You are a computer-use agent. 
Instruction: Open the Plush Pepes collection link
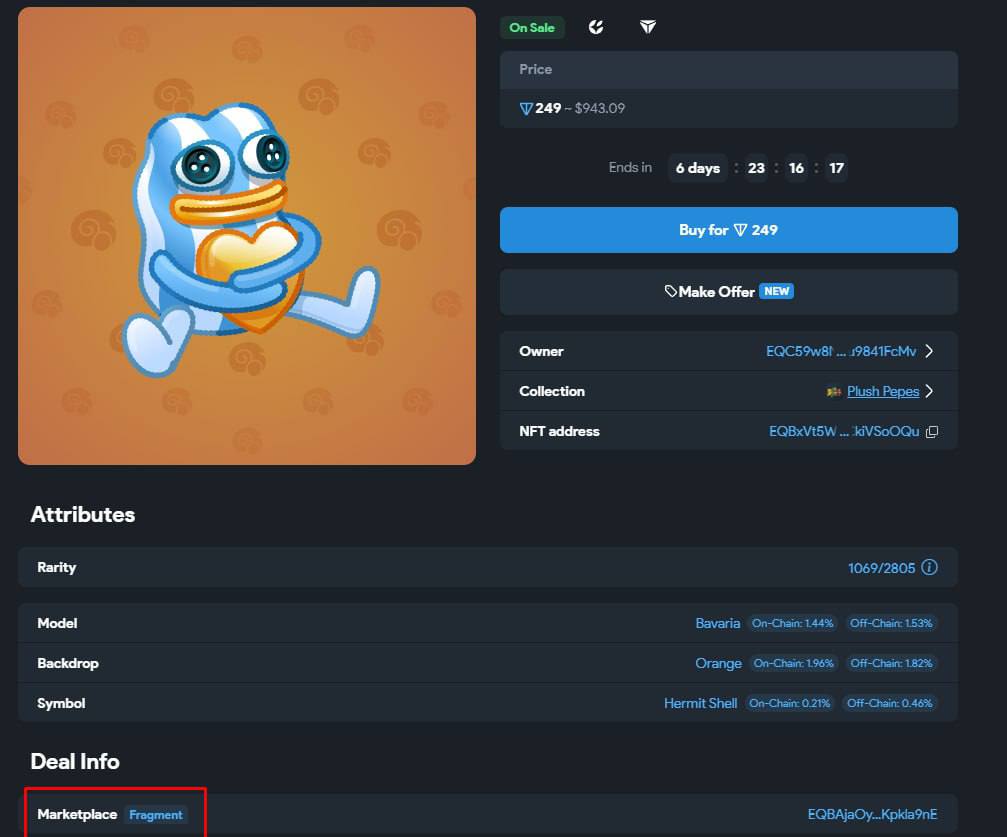pyautogui.click(x=882, y=391)
